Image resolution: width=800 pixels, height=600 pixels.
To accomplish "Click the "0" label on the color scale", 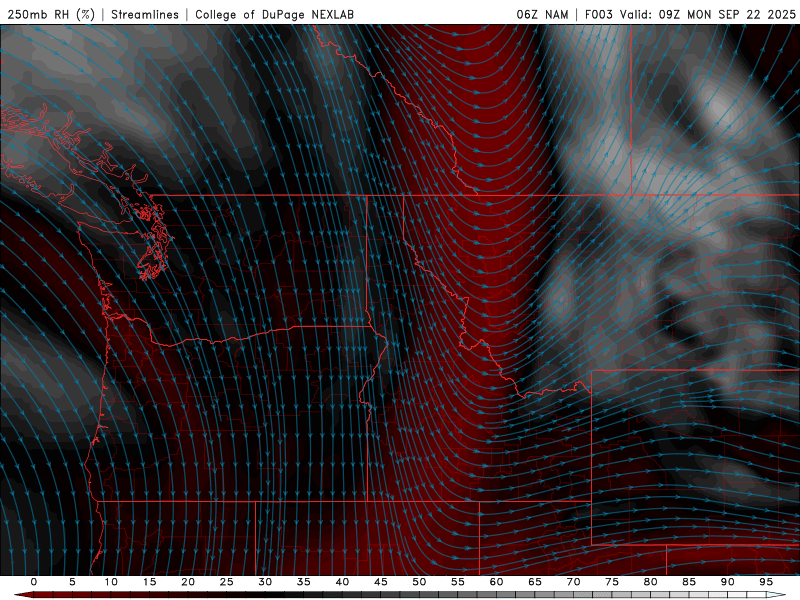I will (34, 582).
